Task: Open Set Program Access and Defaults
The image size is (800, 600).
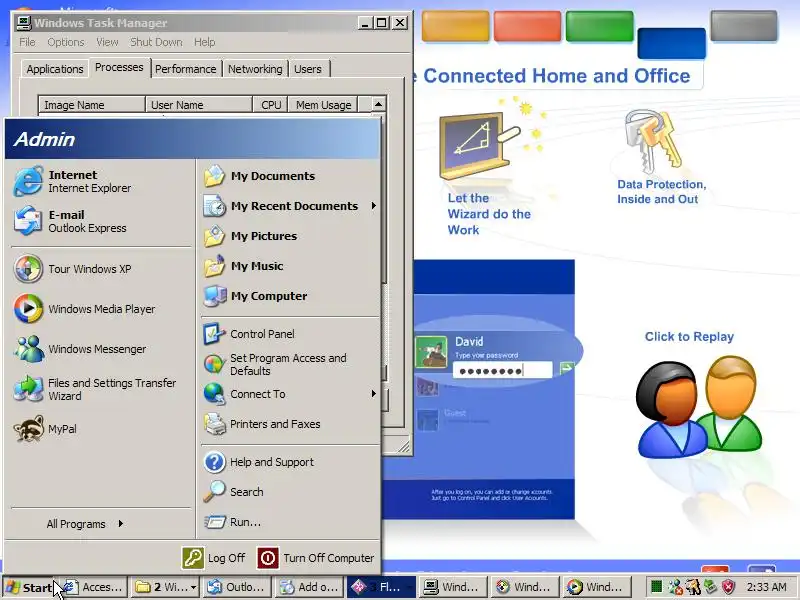Action: click(x=290, y=364)
